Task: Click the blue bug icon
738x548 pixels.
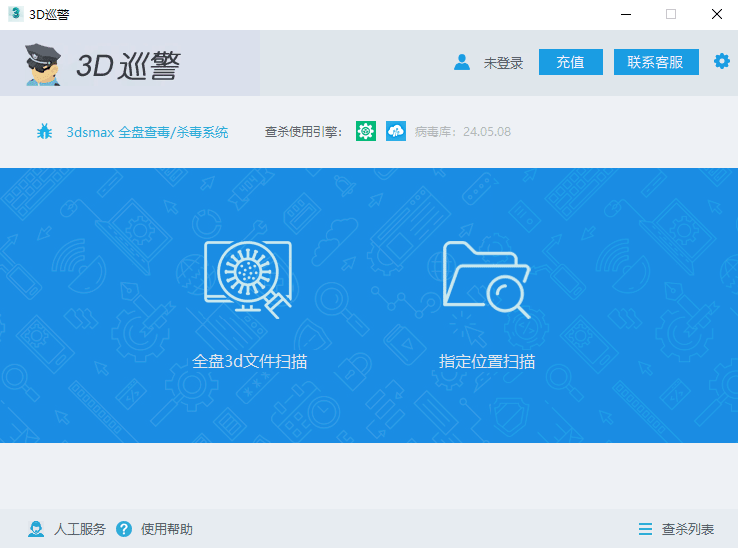Action: [45, 131]
